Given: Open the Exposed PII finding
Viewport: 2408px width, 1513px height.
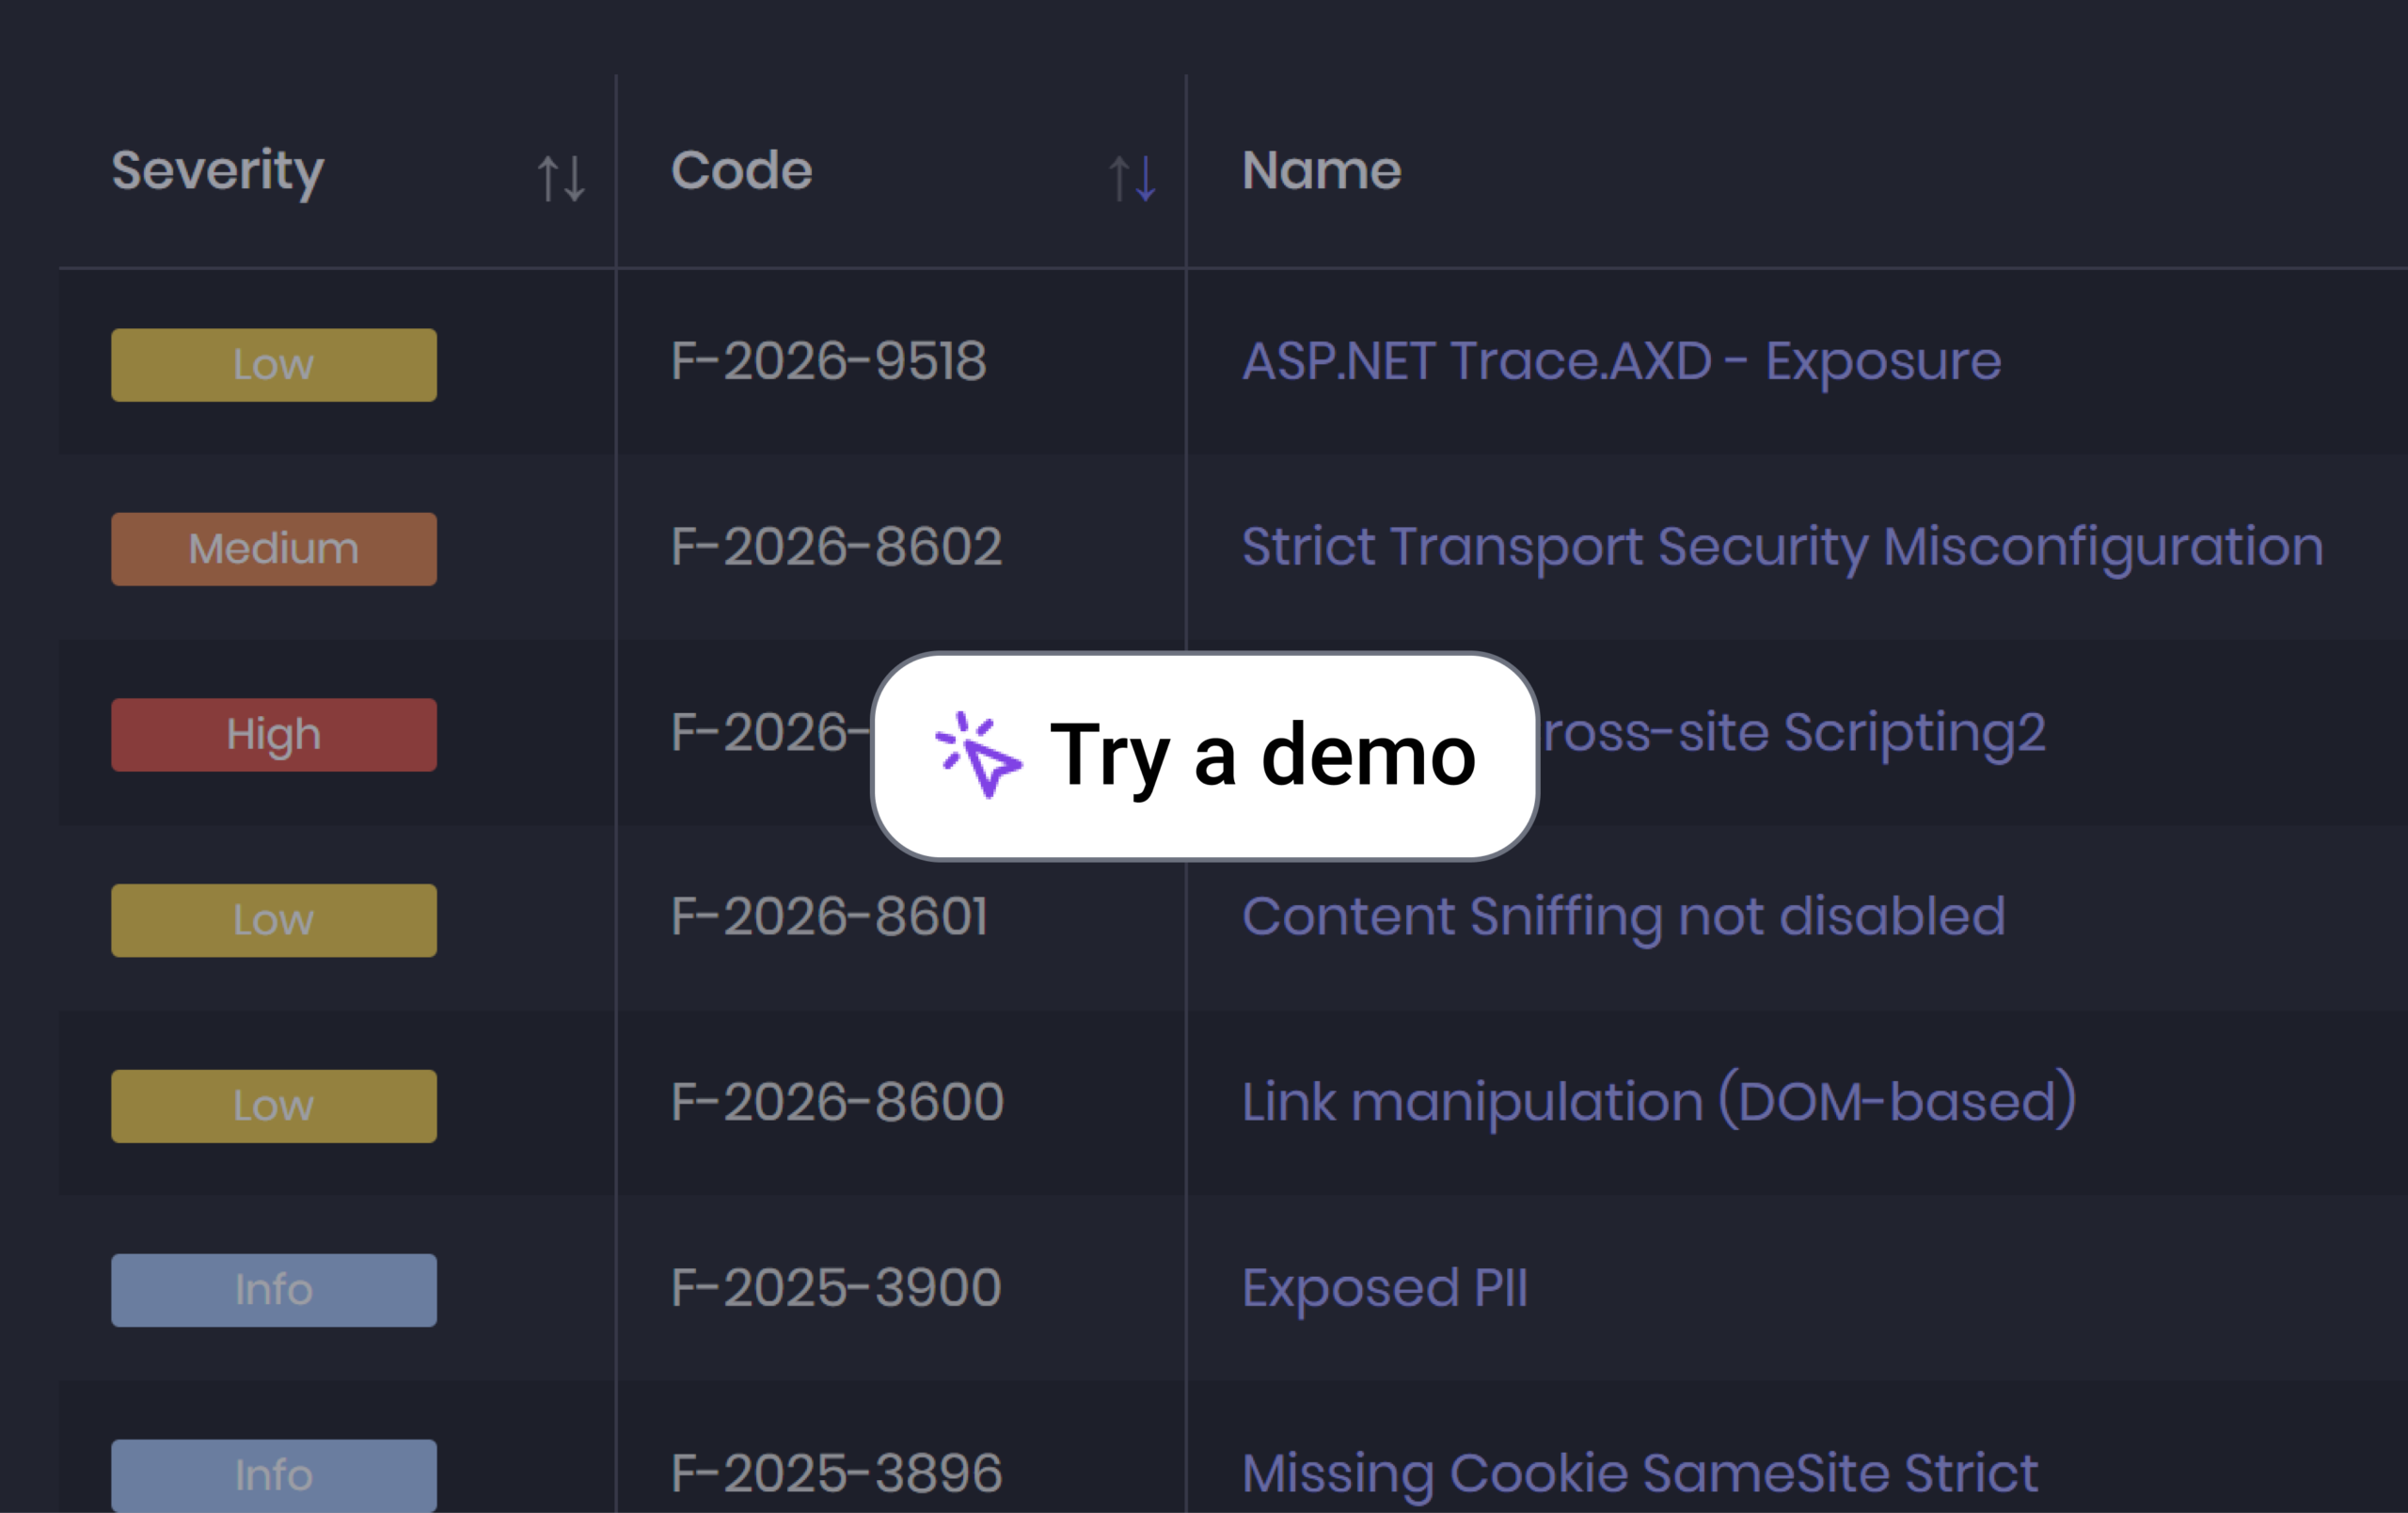Looking at the screenshot, I should tap(1384, 1288).
